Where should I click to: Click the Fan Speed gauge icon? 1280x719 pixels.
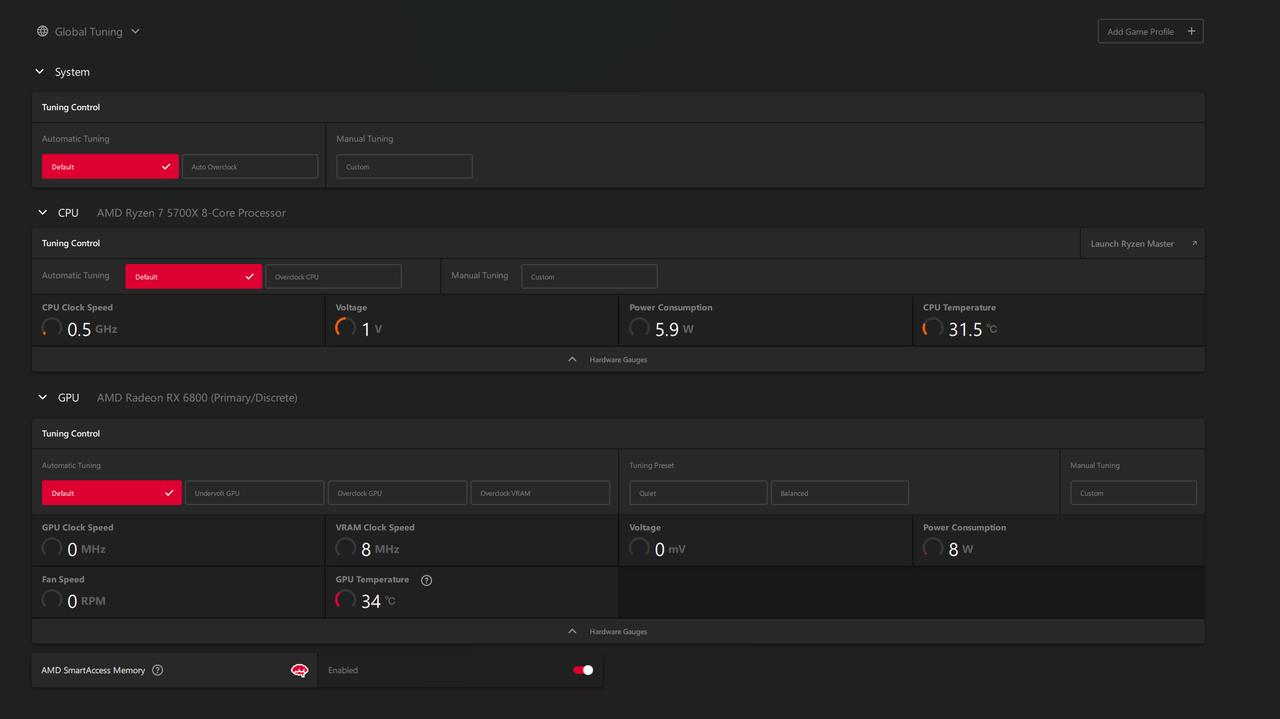tap(52, 600)
